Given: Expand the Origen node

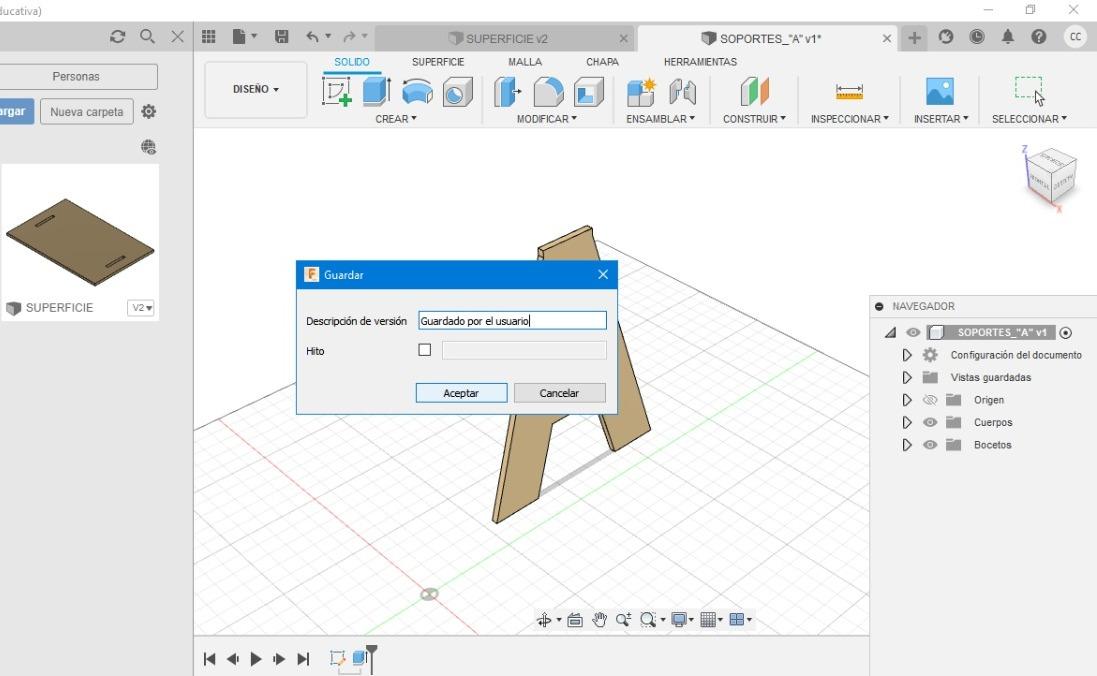Looking at the screenshot, I should [x=907, y=400].
